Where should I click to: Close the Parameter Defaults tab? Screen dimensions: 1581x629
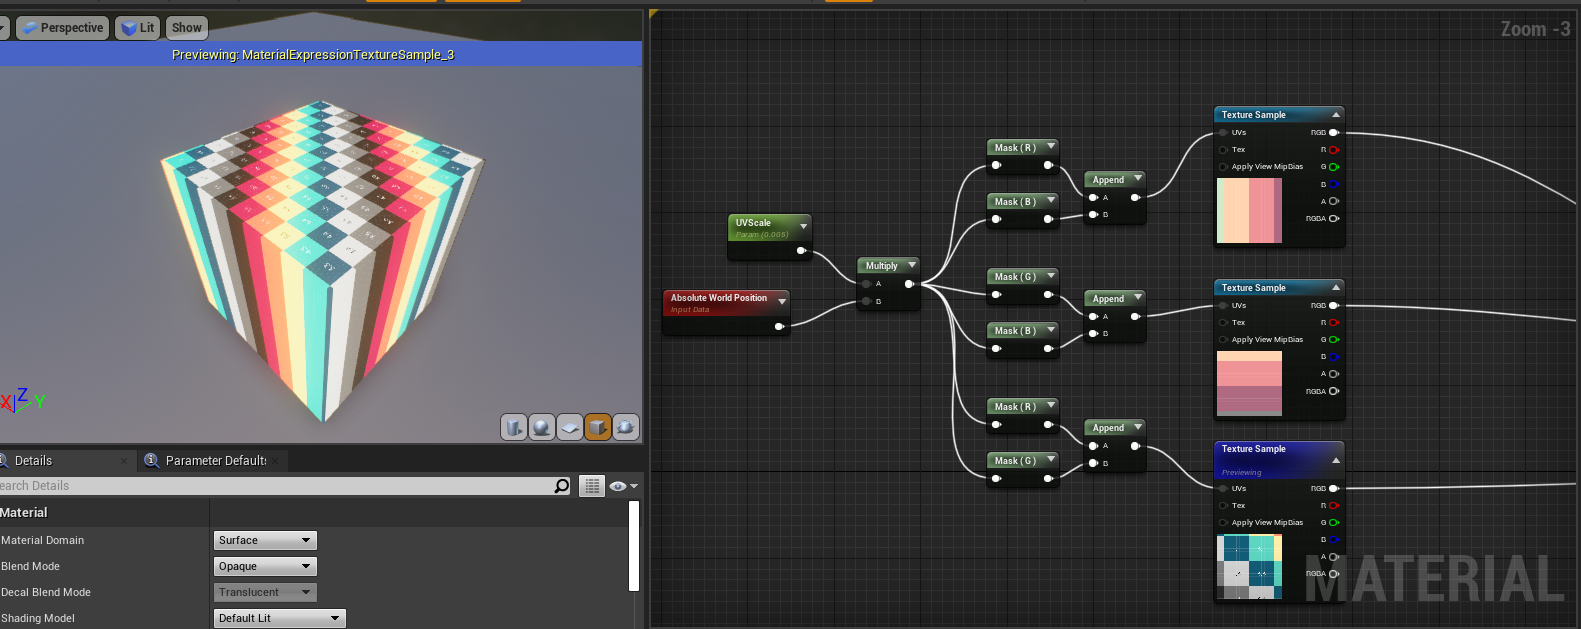tap(277, 461)
